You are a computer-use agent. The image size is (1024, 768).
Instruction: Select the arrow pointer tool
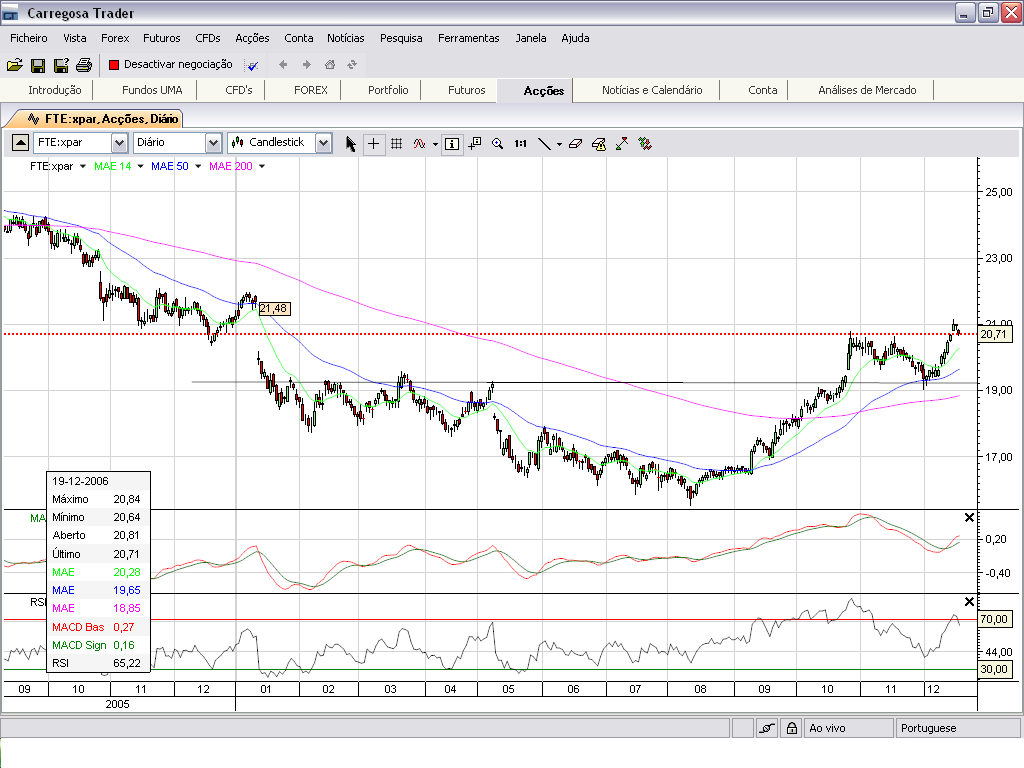point(350,143)
